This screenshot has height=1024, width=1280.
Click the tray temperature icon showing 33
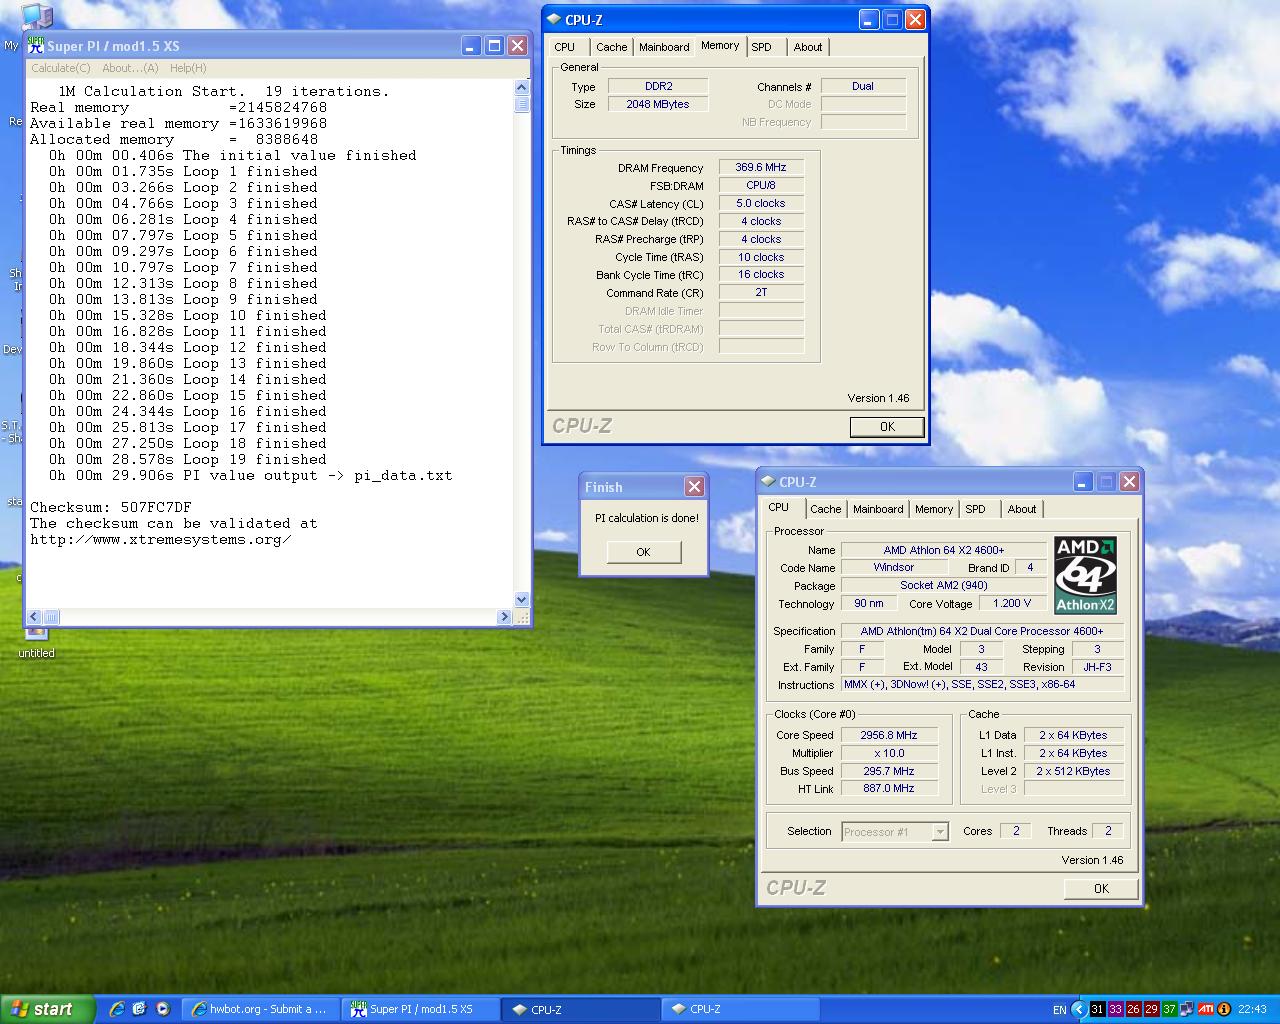point(1115,1010)
